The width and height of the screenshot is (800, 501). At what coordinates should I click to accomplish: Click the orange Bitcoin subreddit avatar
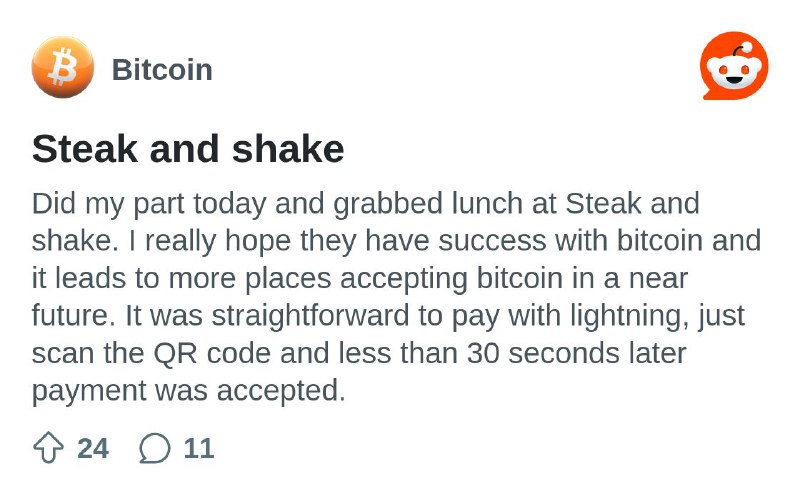point(63,67)
